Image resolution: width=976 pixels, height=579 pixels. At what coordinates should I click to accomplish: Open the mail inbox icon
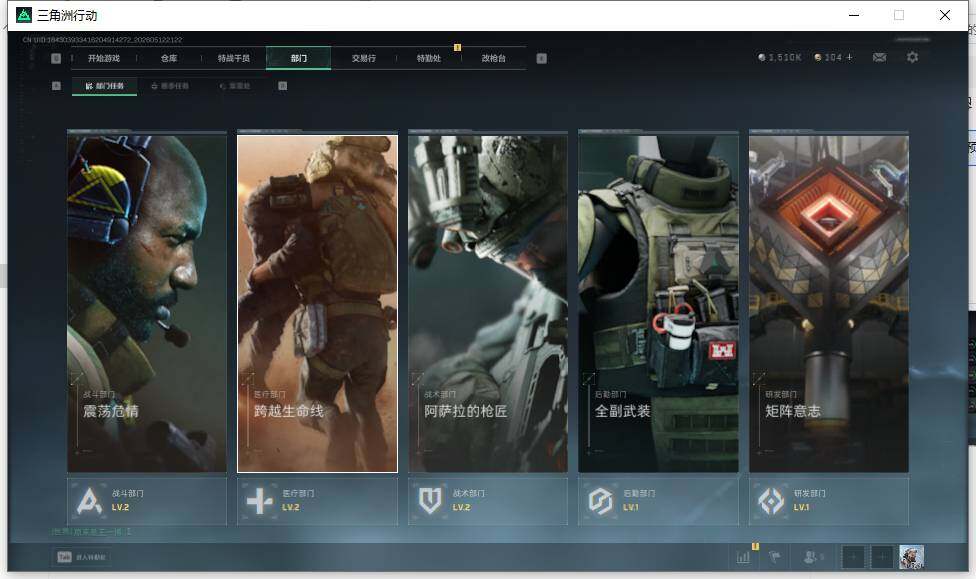pyautogui.click(x=880, y=57)
